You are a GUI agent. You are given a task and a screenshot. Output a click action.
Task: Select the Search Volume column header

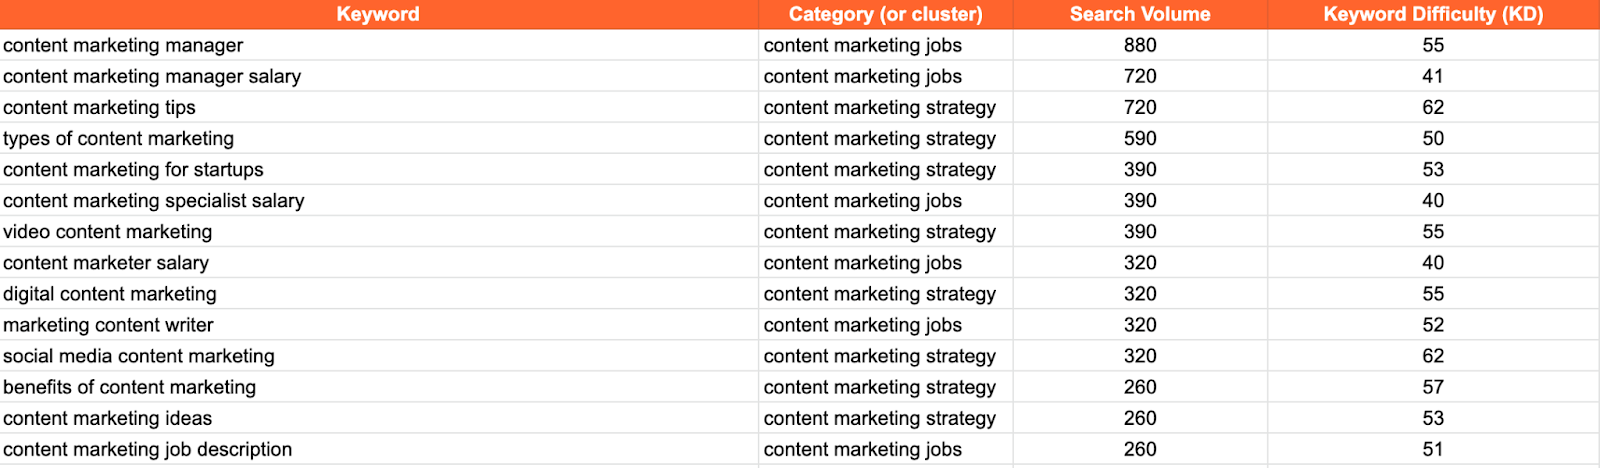coord(1140,14)
